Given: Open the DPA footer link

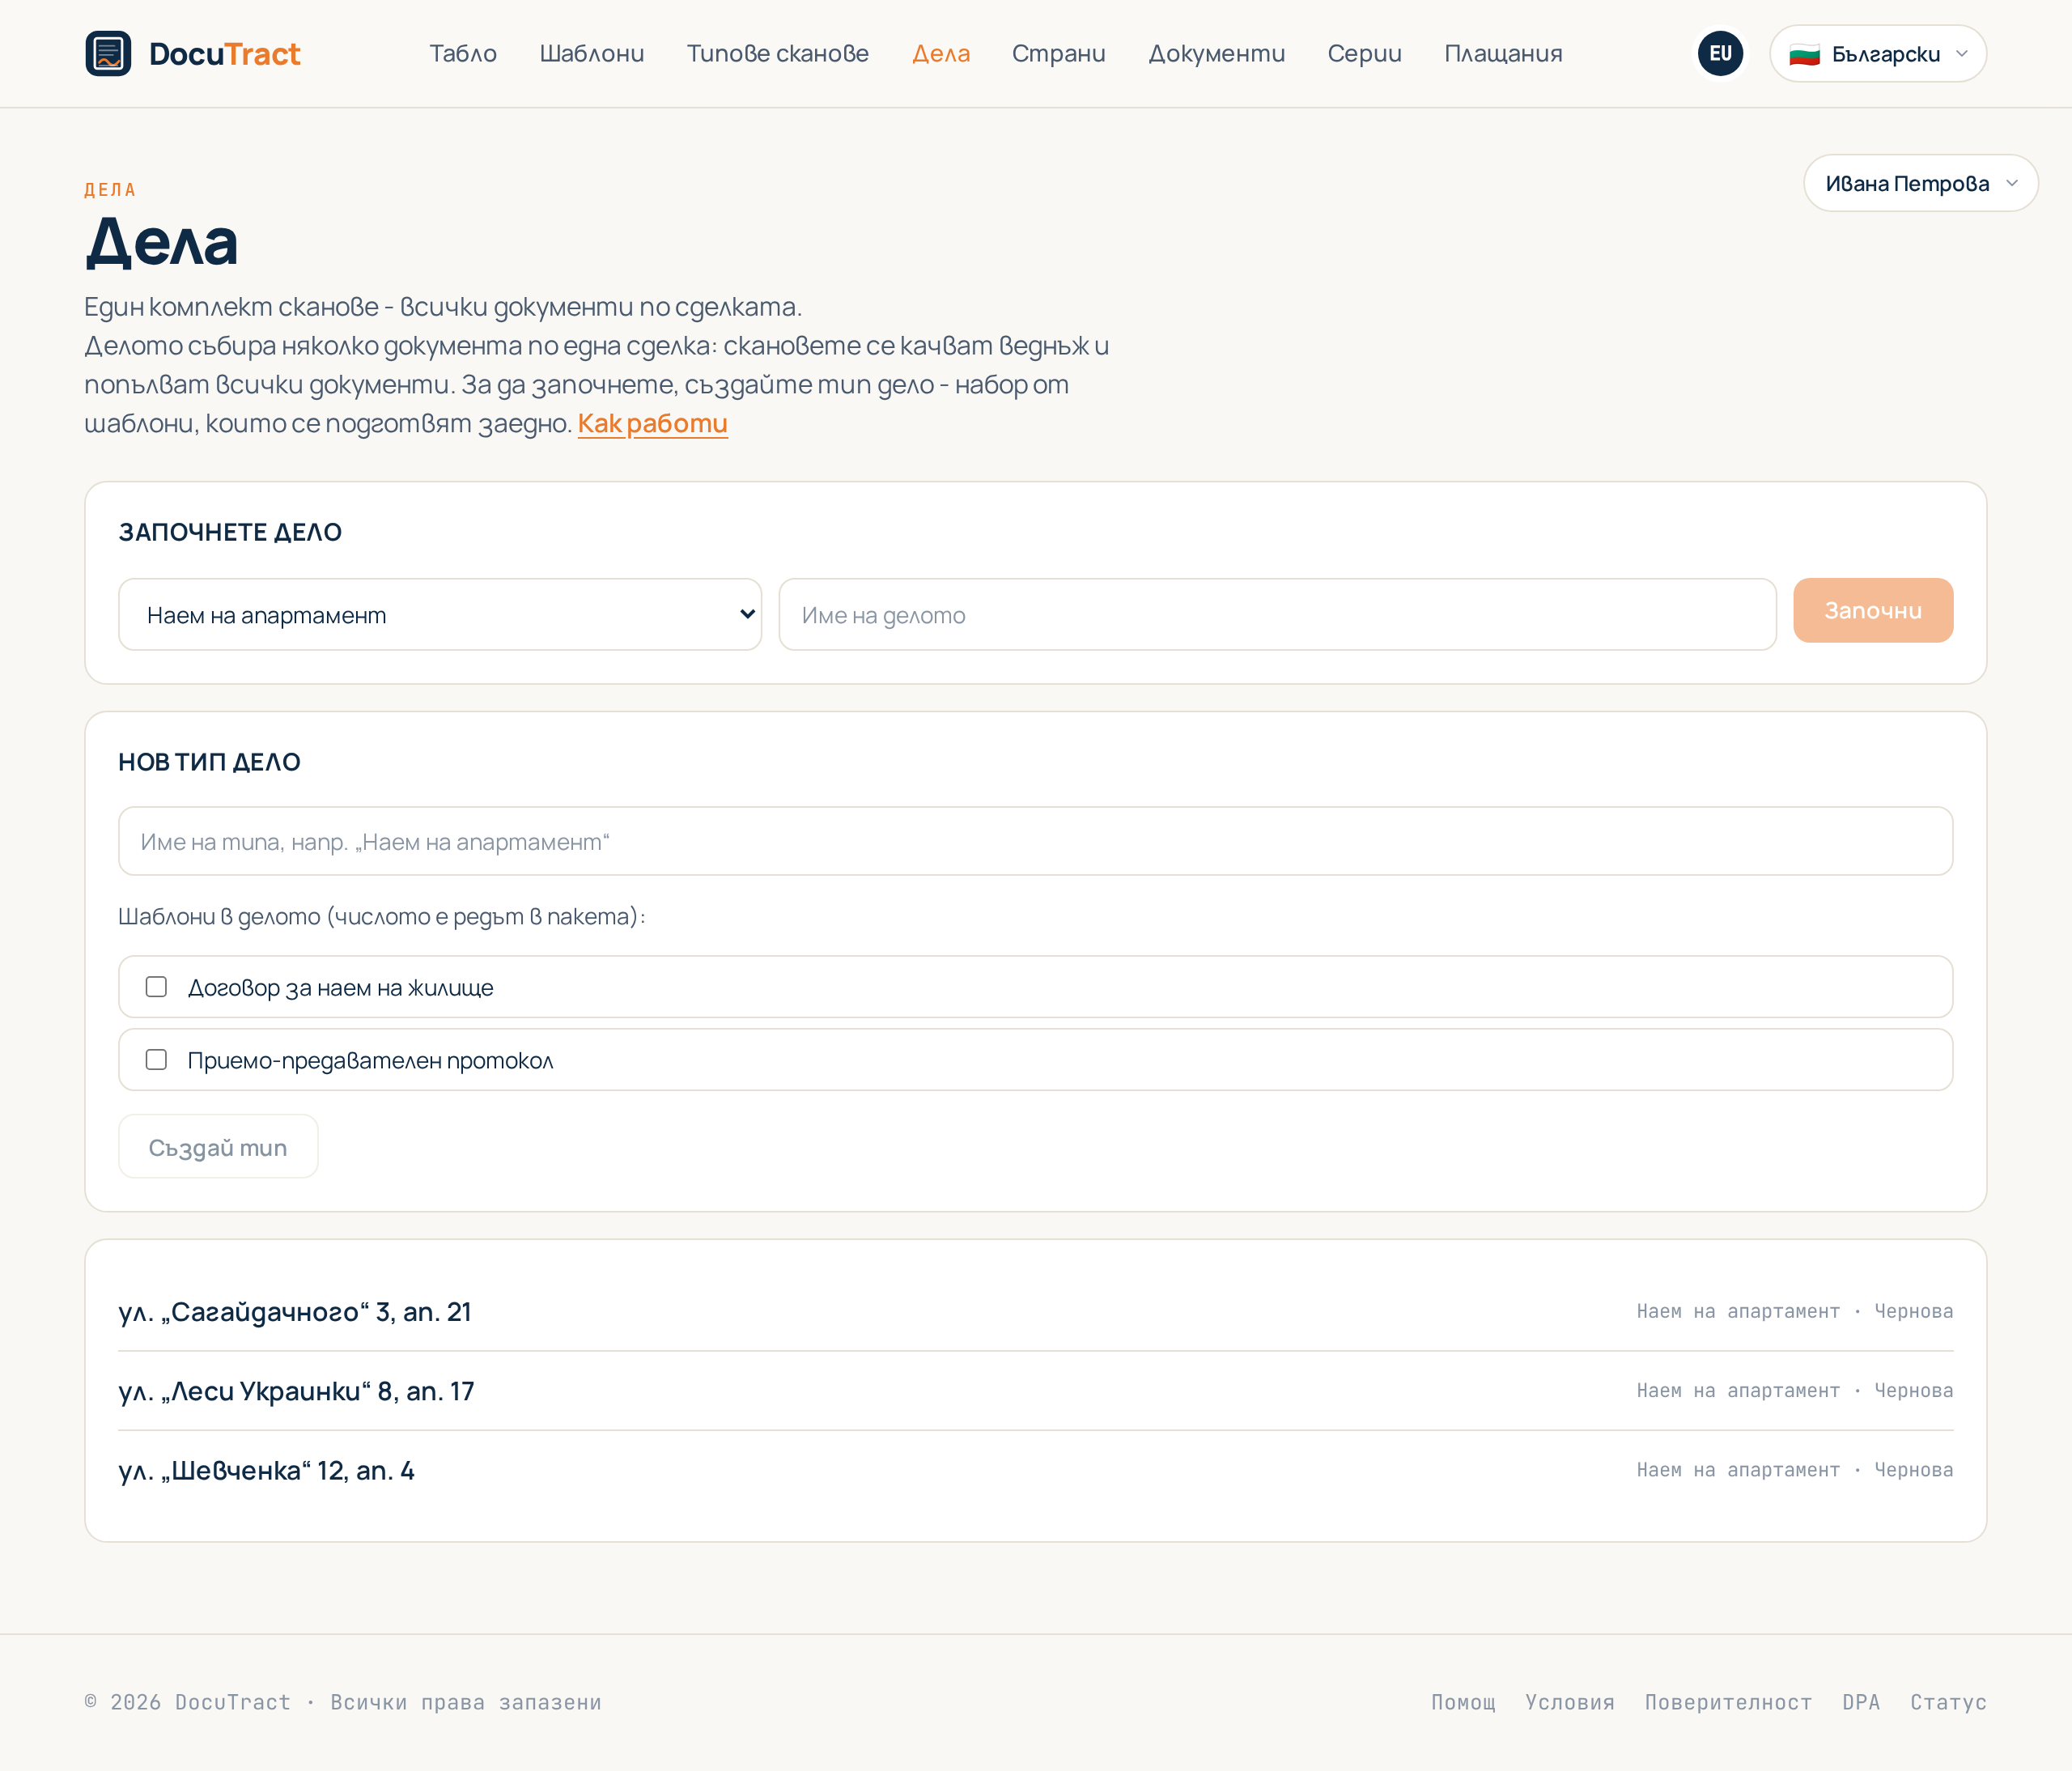Looking at the screenshot, I should 1861,1702.
